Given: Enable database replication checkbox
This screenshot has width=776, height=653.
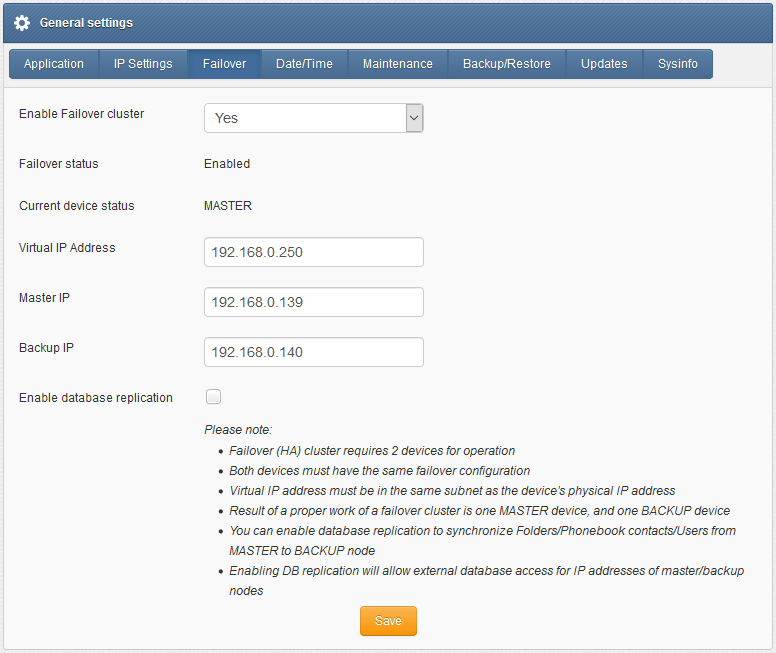Looking at the screenshot, I should tap(213, 397).
